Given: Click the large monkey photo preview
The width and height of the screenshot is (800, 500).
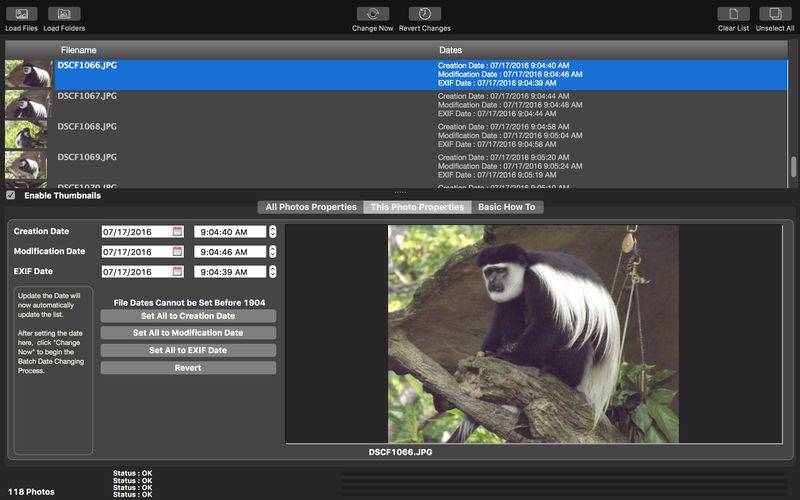Looking at the screenshot, I should 533,334.
